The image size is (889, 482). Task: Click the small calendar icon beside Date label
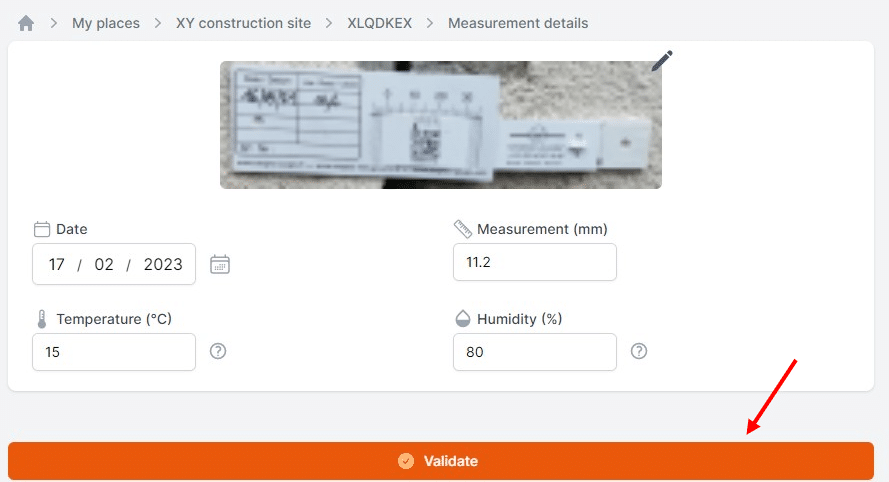[42, 229]
